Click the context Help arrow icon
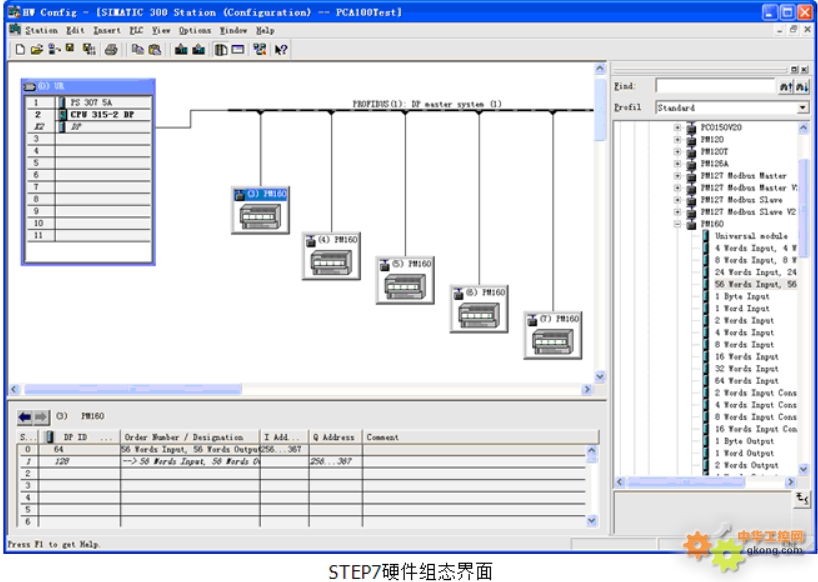818x582 pixels. point(281,50)
